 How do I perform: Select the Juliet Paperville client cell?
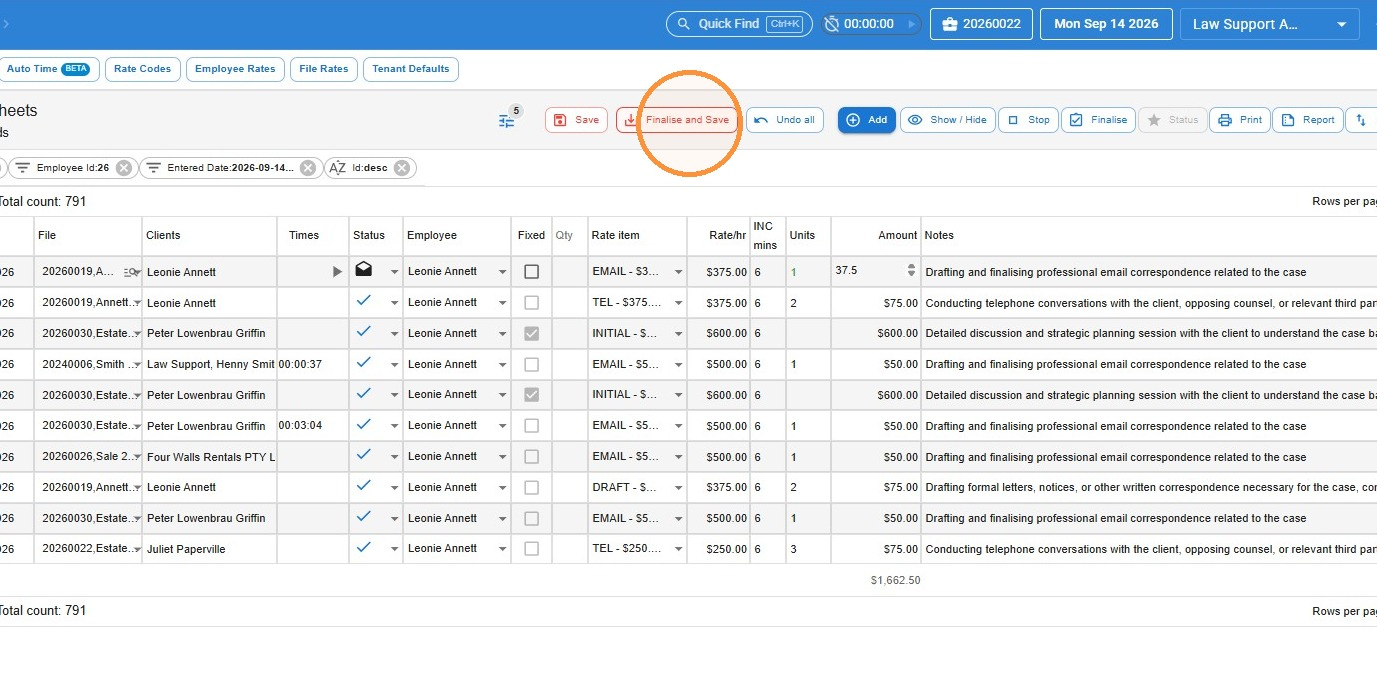pyautogui.click(x=209, y=549)
